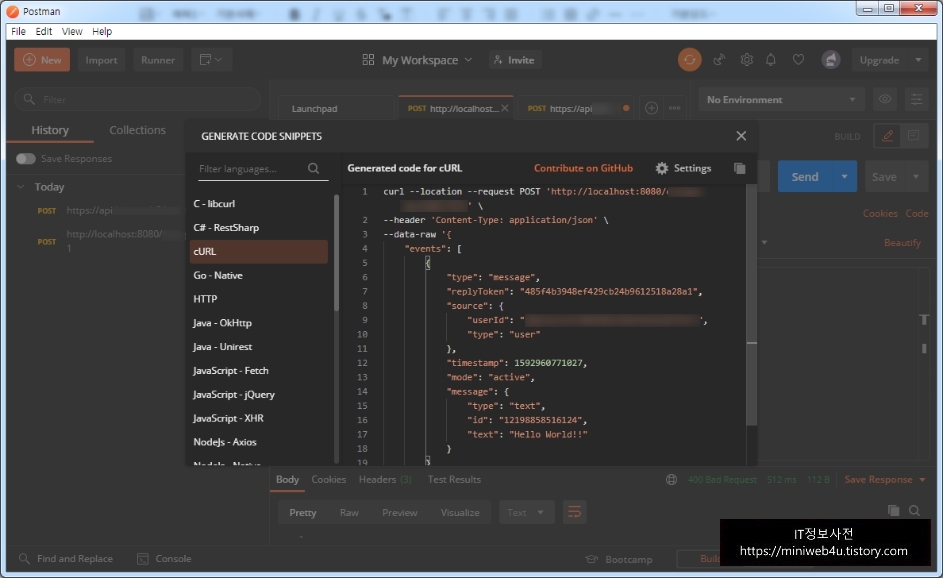This screenshot has height=578, width=943.
Task: Open the Save Response dropdown
Action: click(x=886, y=479)
